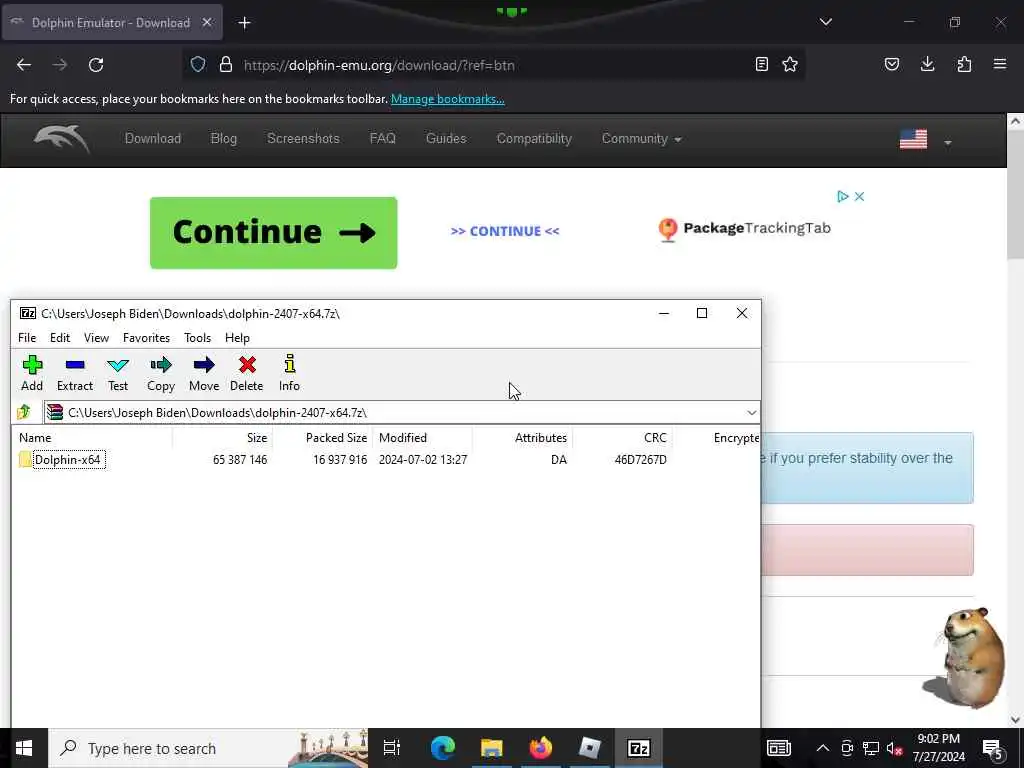Toggle Firefox reader view
The height and width of the screenshot is (768, 1024).
coord(761,64)
